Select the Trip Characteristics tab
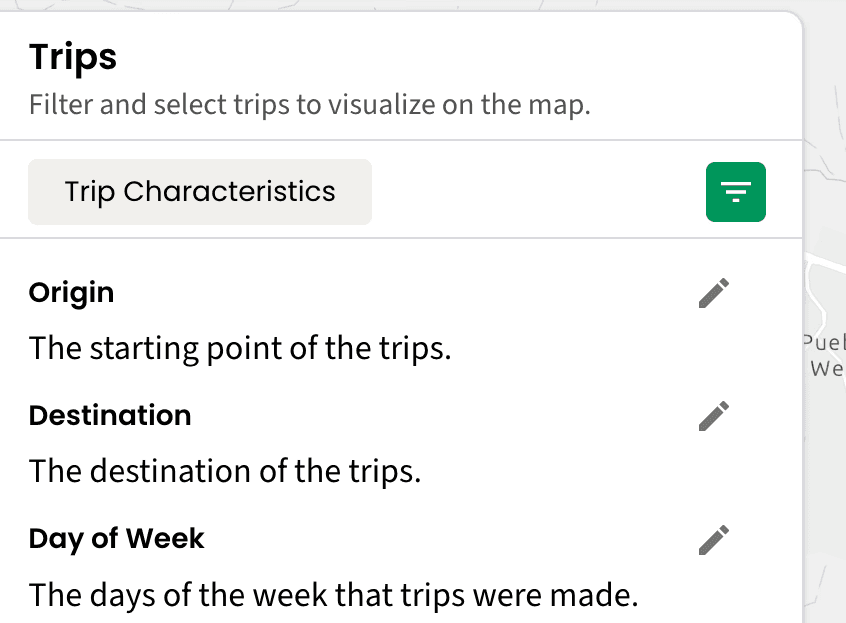 200,192
